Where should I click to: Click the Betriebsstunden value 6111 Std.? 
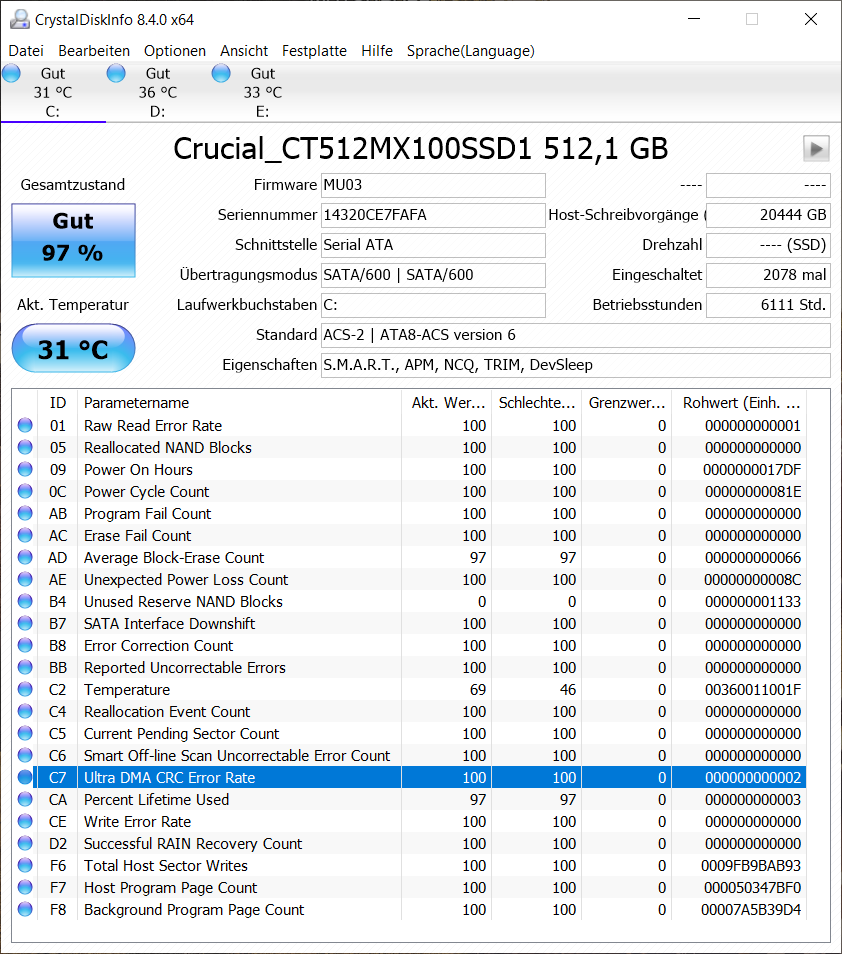(x=768, y=305)
